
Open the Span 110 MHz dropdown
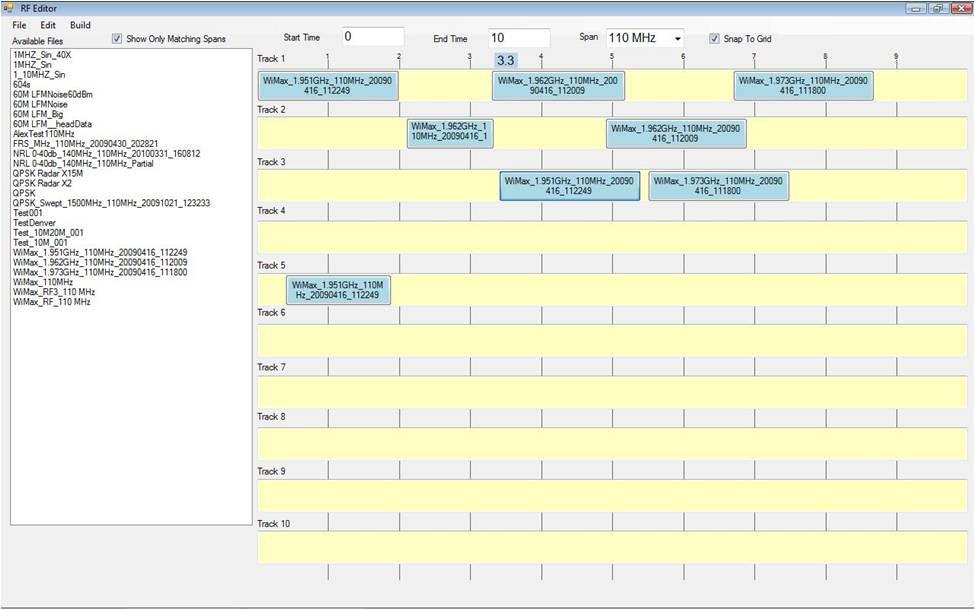(645, 38)
